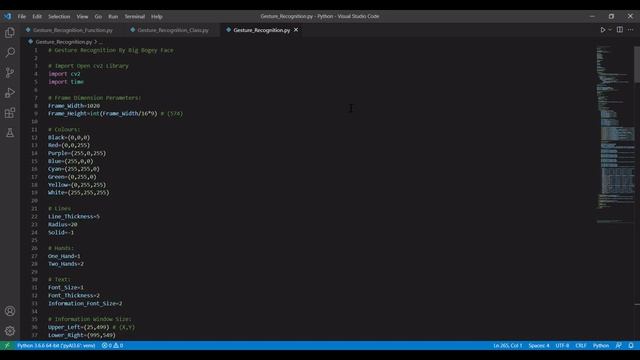Click the Purple=(255,0,255) line

(77, 153)
